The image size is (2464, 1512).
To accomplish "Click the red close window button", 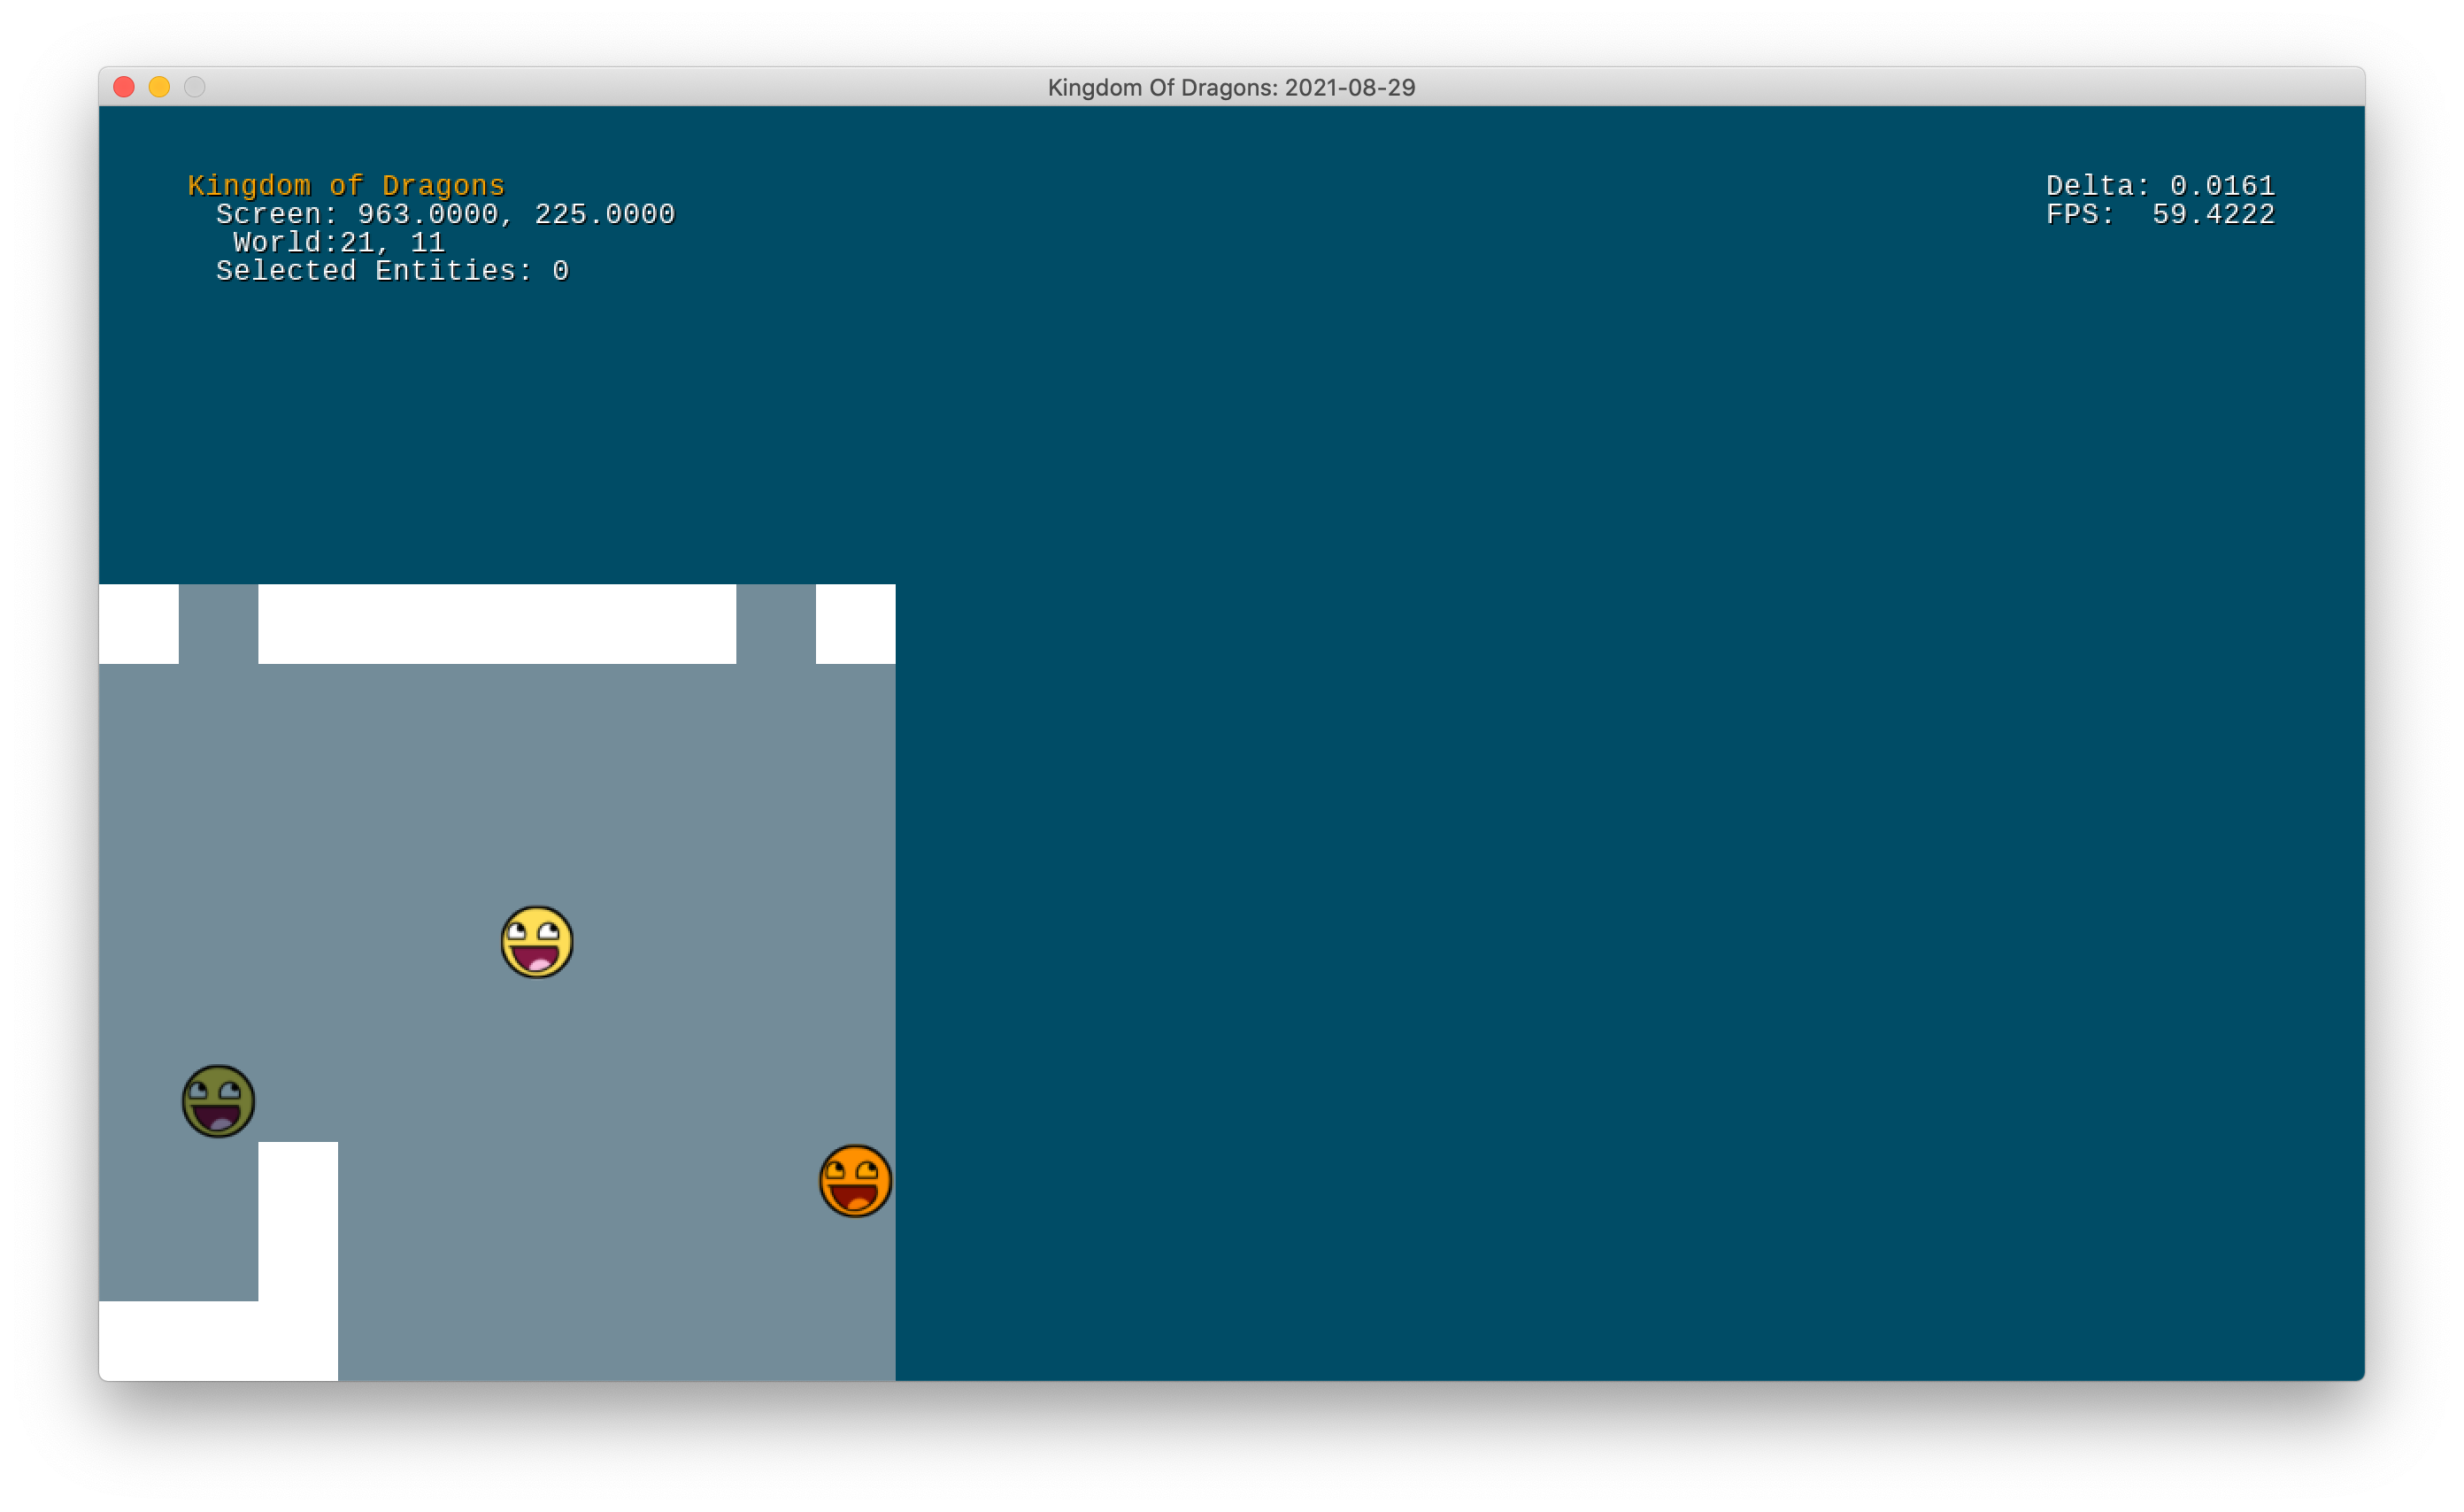I will pyautogui.click(x=124, y=87).
